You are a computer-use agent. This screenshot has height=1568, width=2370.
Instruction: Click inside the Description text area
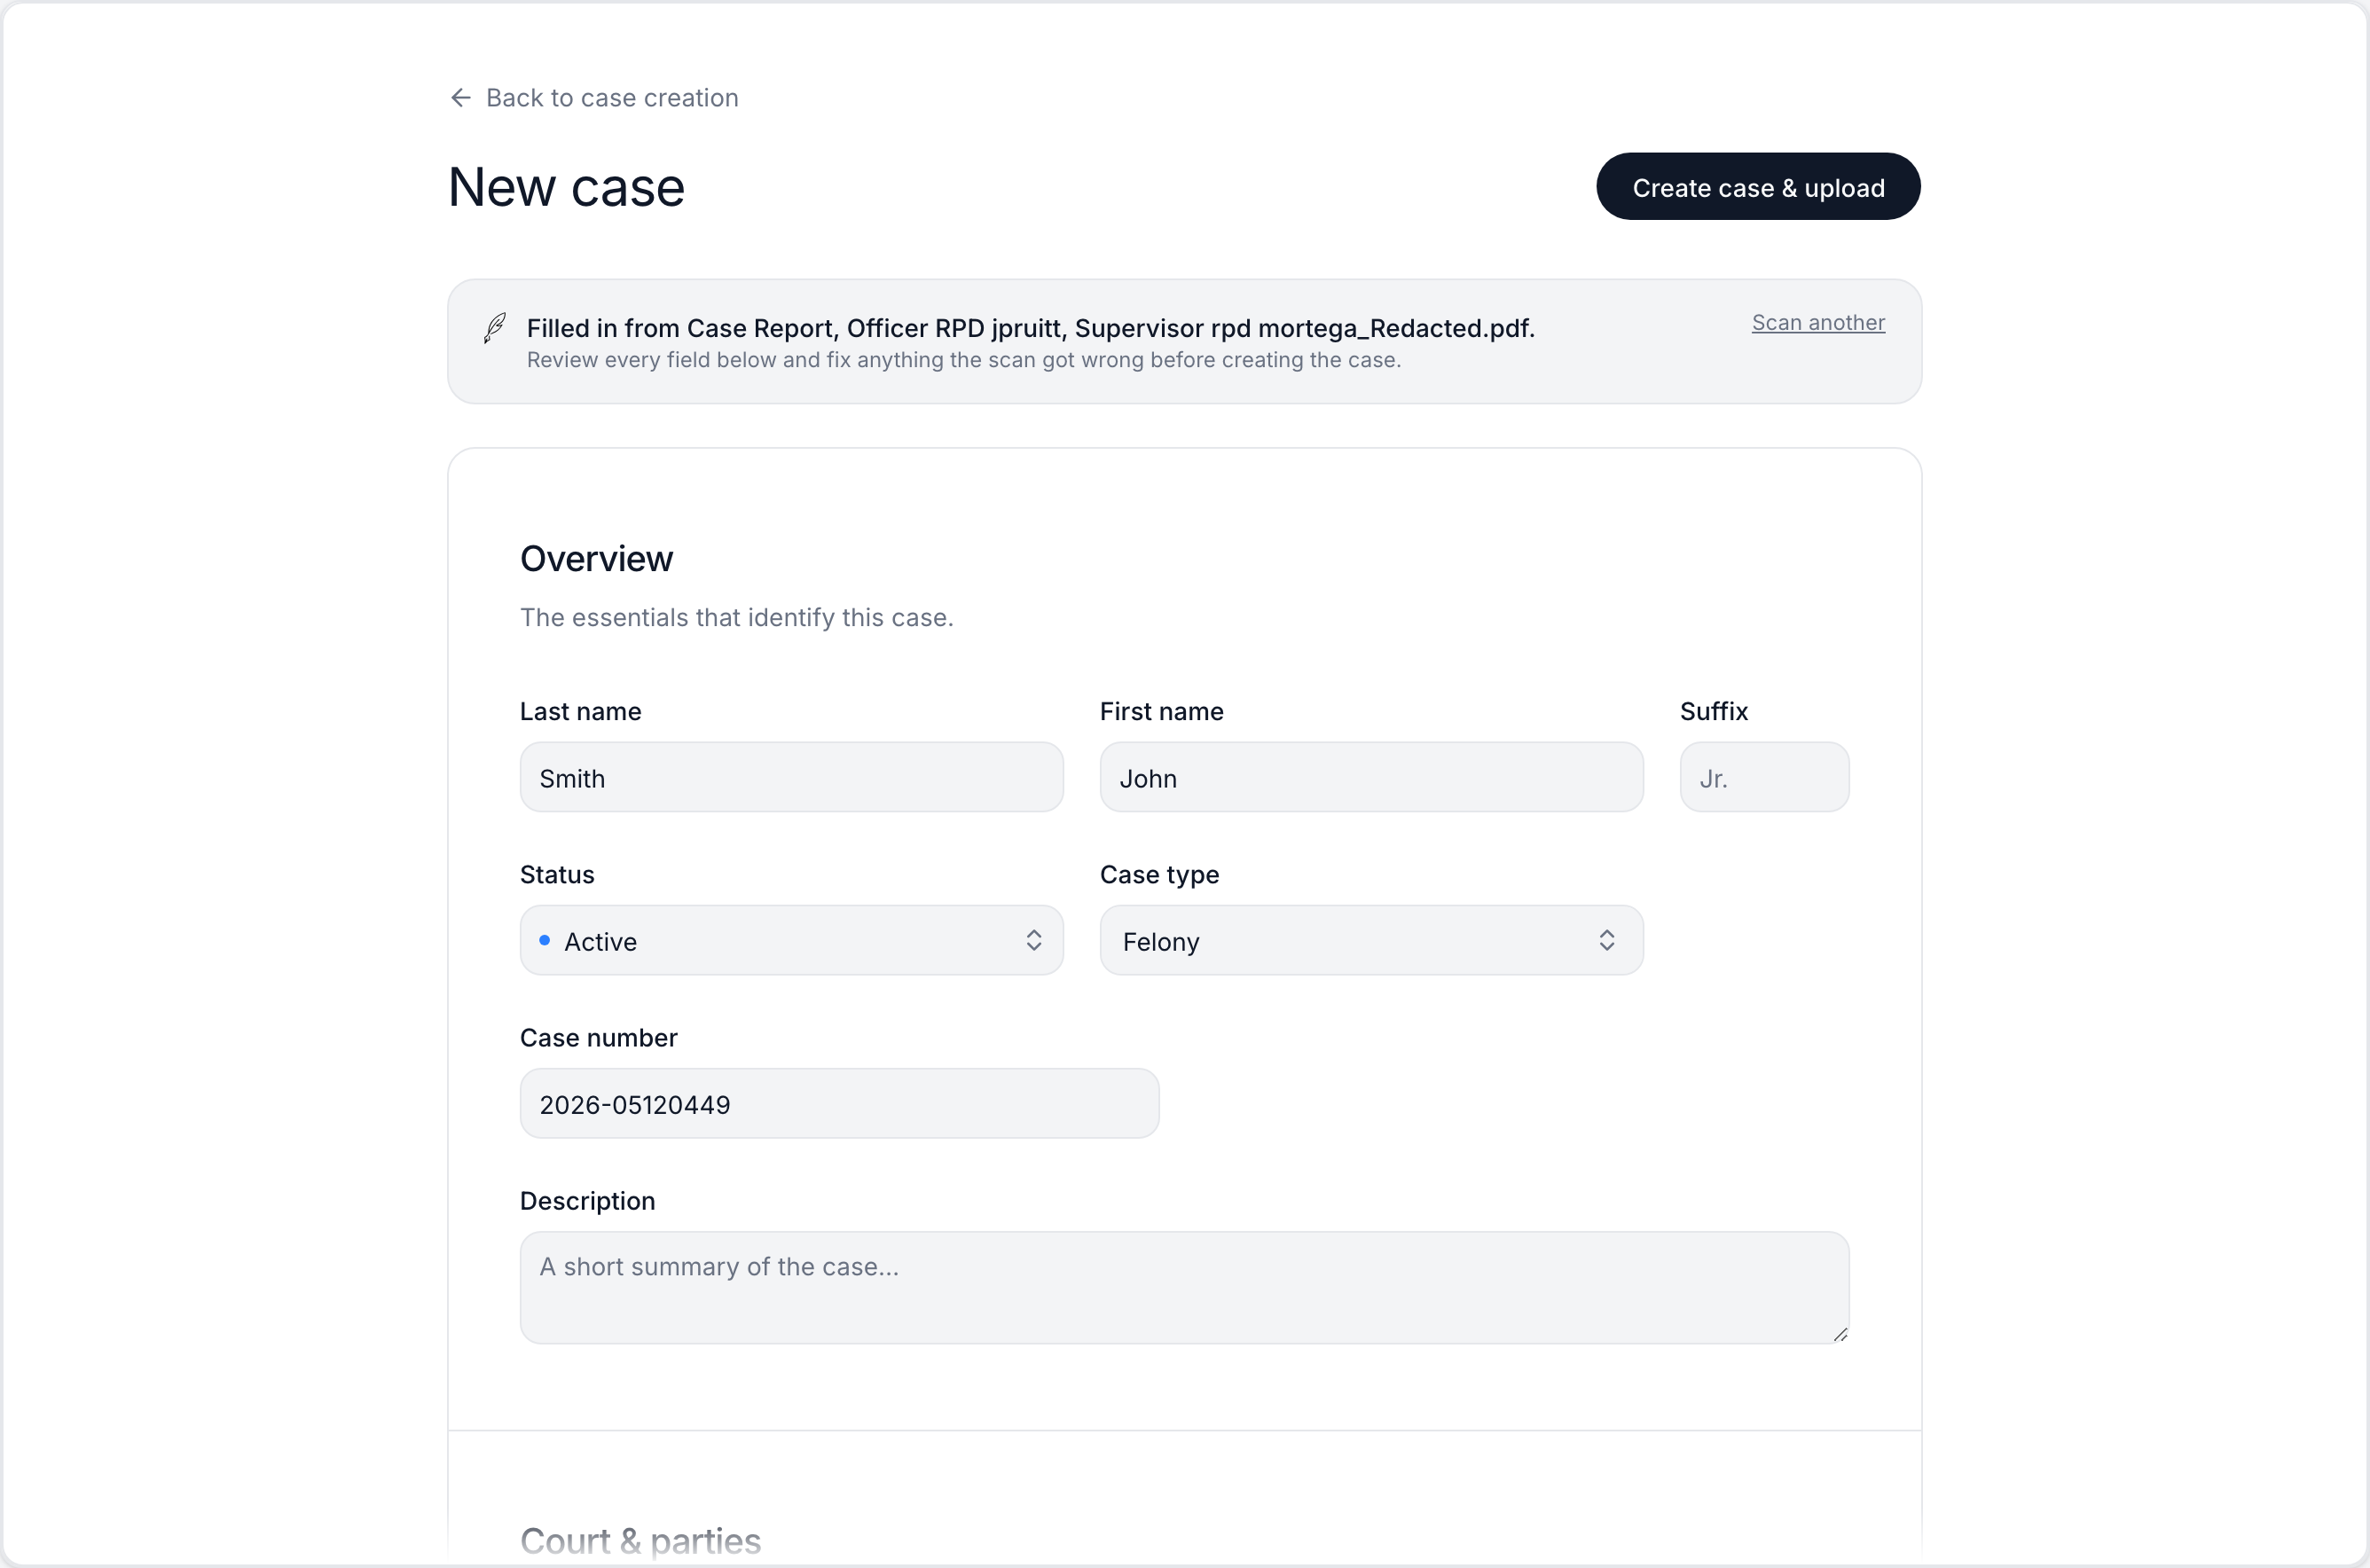tap(1184, 1288)
